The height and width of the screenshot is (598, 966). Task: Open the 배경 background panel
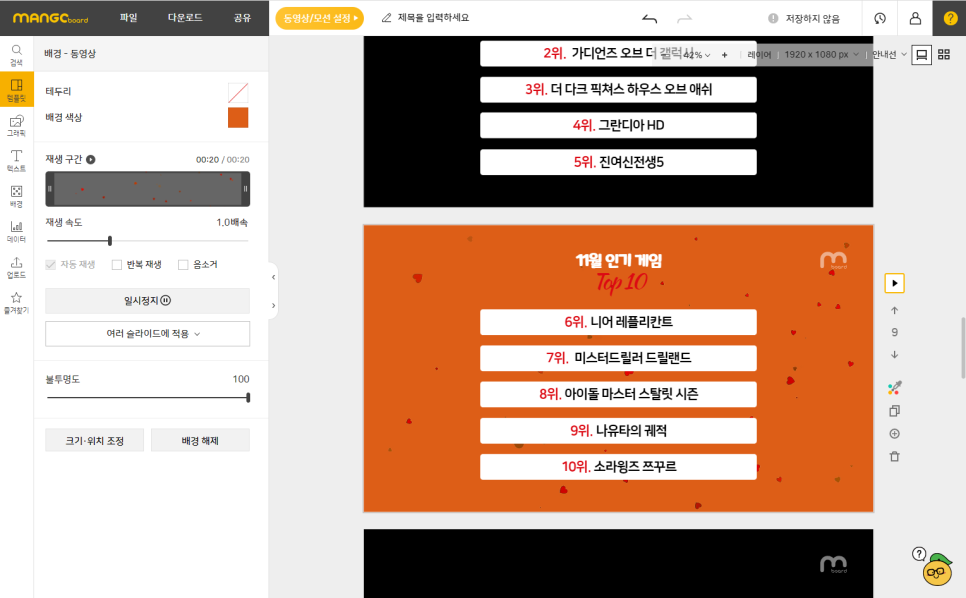click(17, 196)
